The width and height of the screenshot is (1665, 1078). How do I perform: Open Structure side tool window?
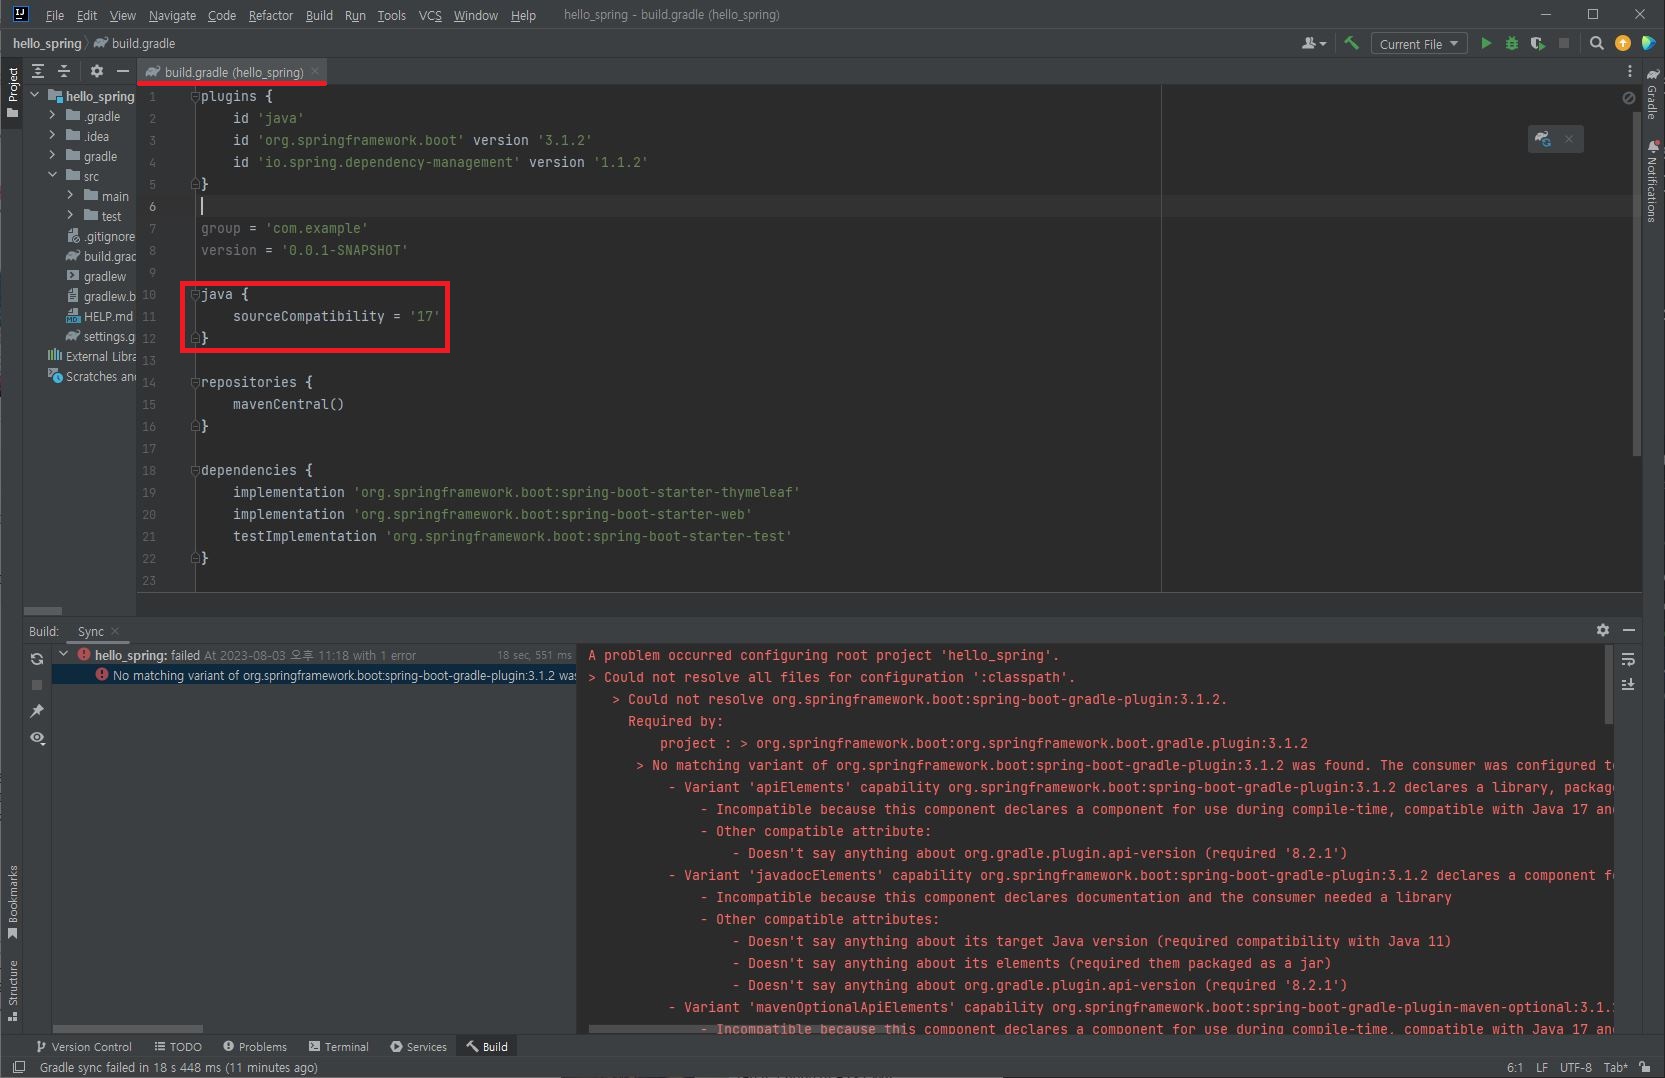point(12,990)
